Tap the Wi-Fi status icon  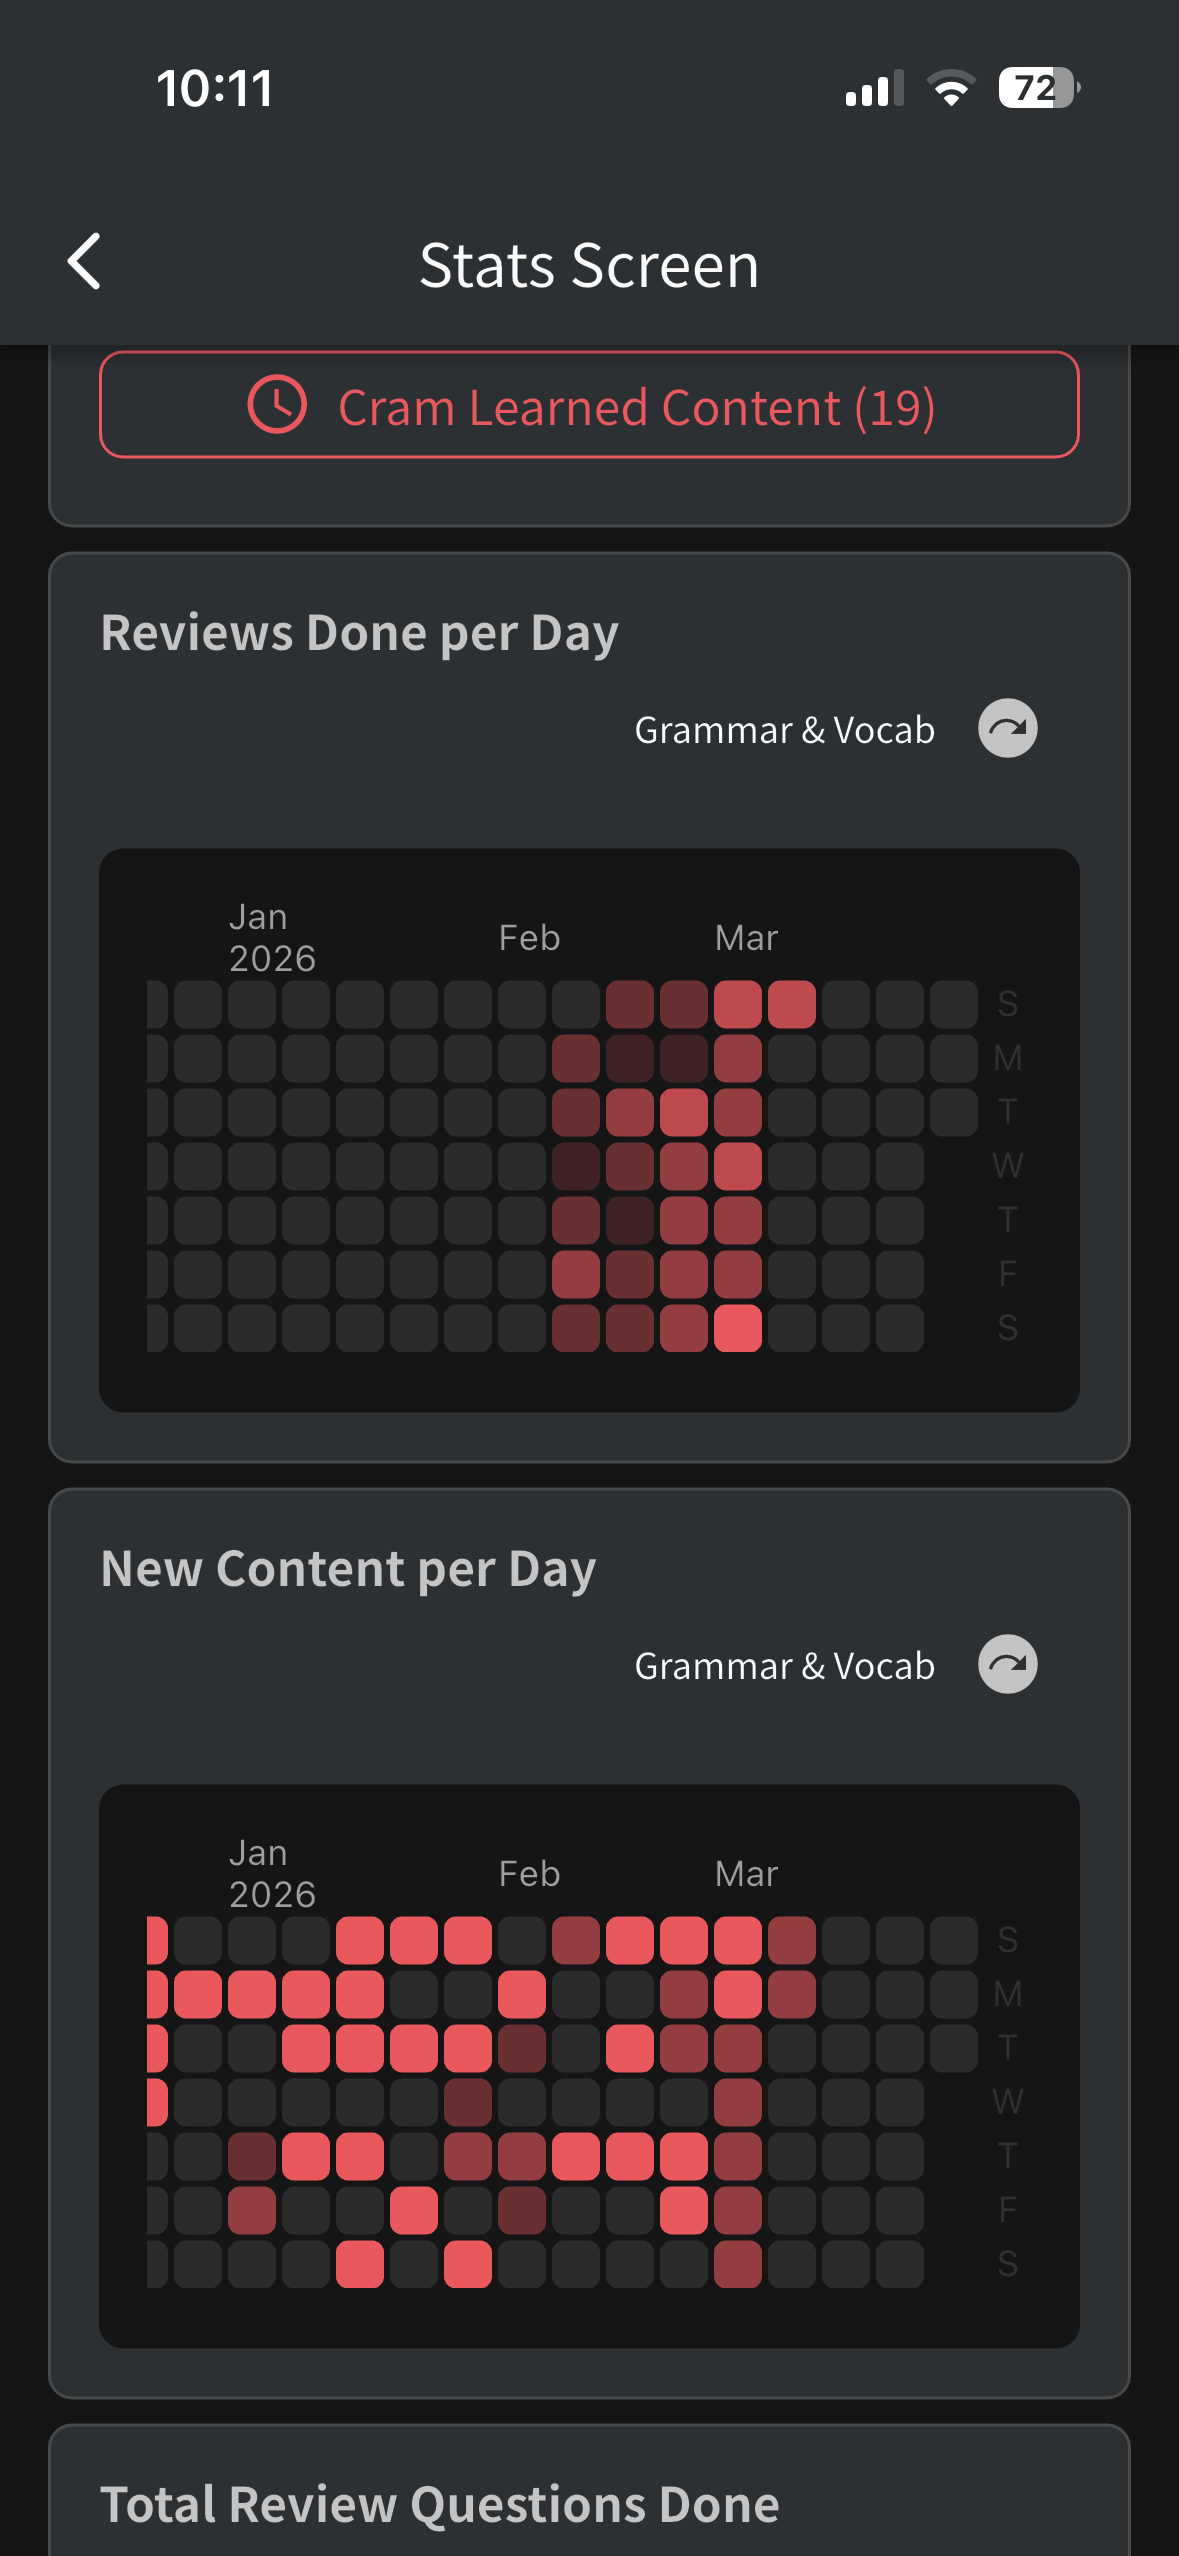pos(951,88)
